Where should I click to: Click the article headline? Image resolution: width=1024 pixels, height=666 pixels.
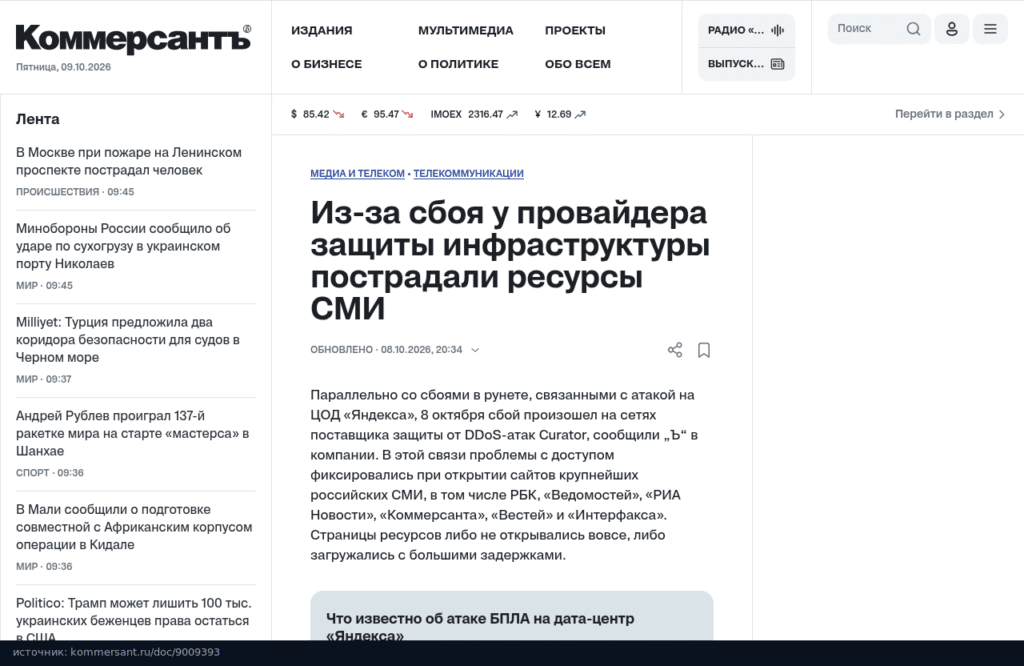click(510, 260)
